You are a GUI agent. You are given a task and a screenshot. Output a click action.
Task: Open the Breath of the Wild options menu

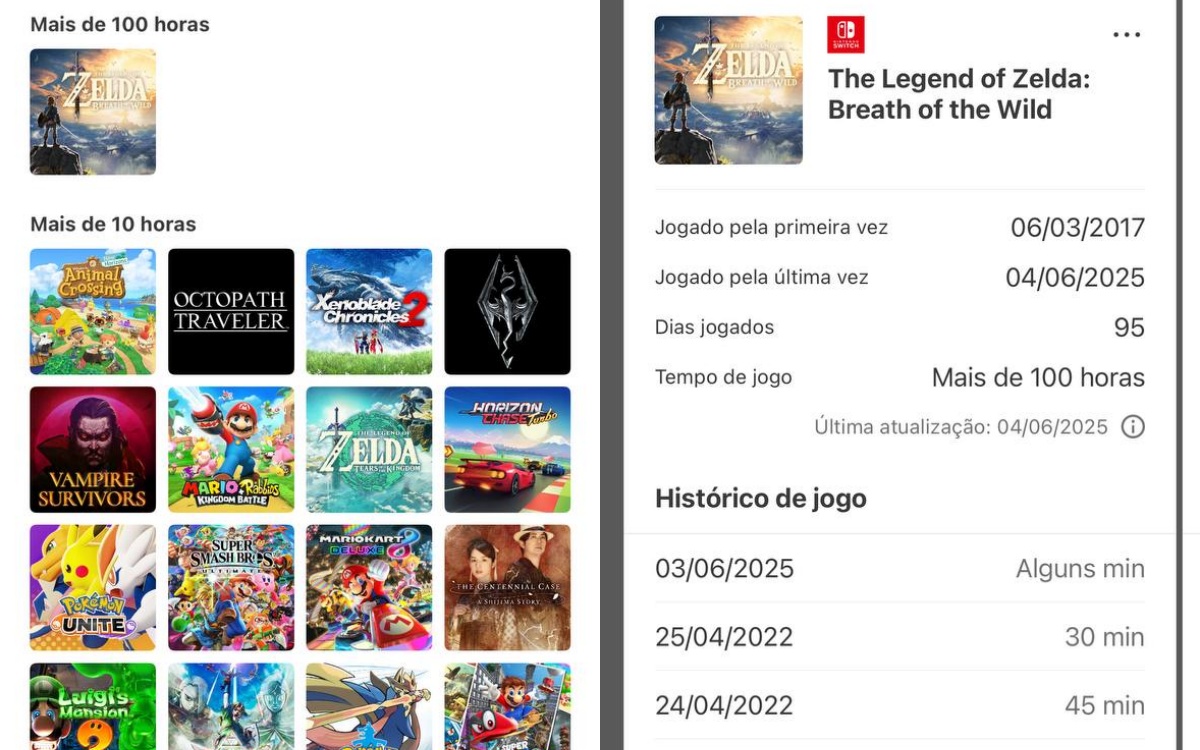1126,34
